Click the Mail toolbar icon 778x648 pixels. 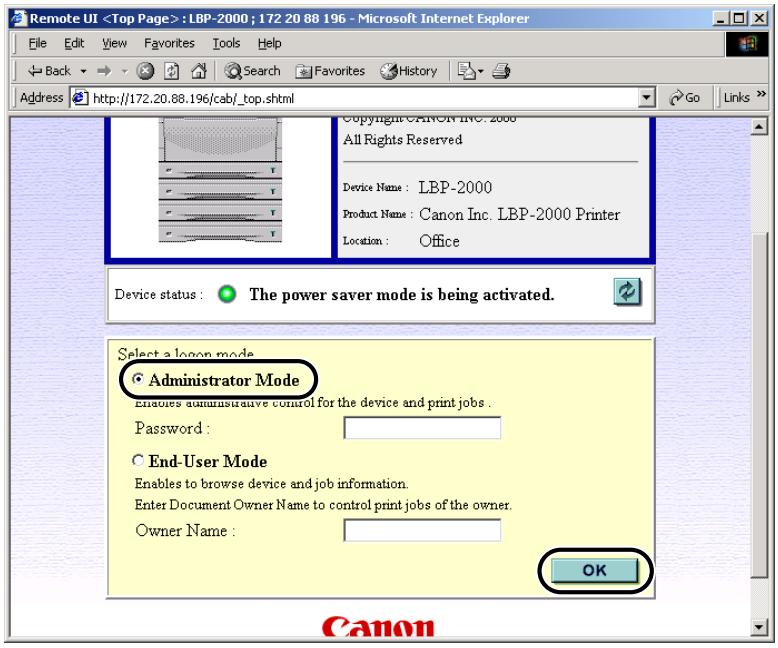(x=466, y=71)
